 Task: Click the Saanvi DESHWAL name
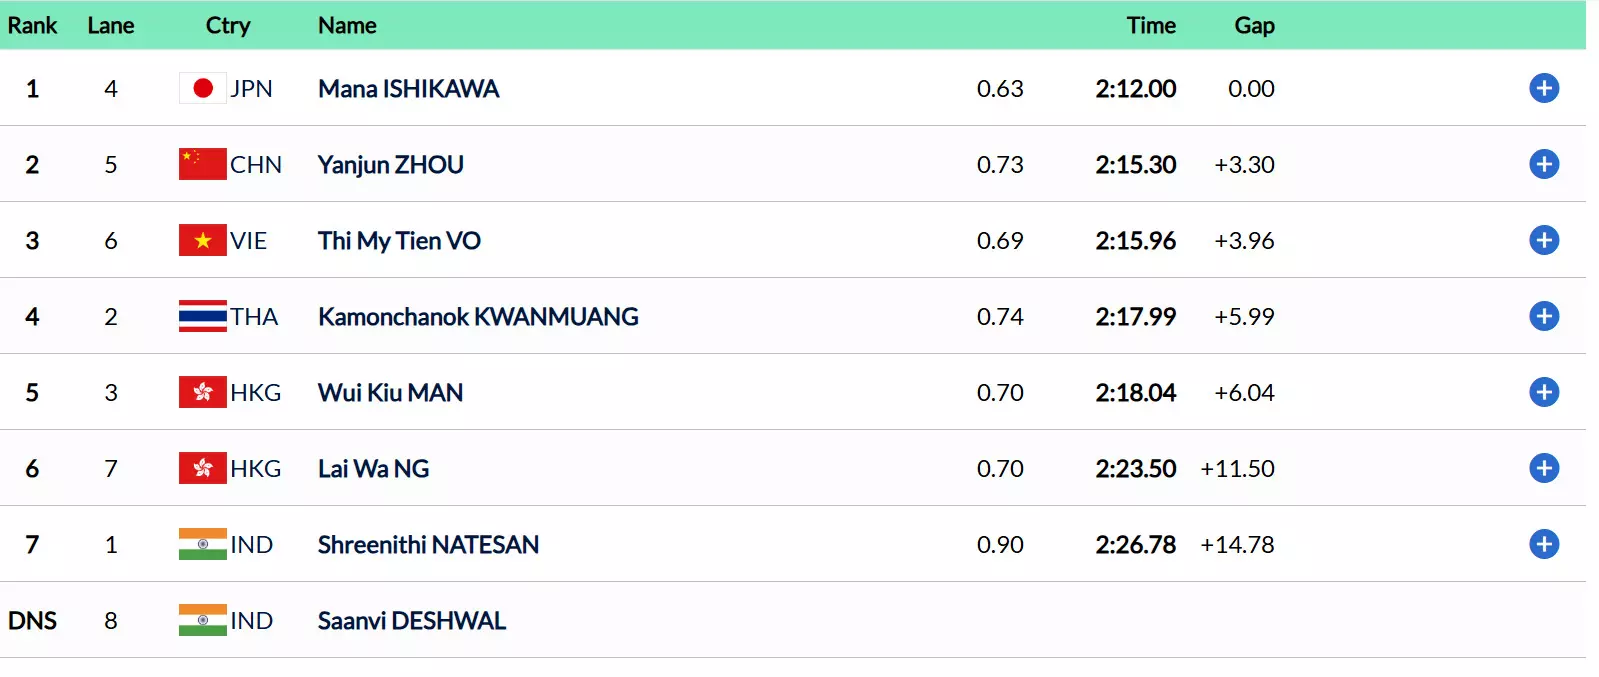pyautogui.click(x=411, y=620)
